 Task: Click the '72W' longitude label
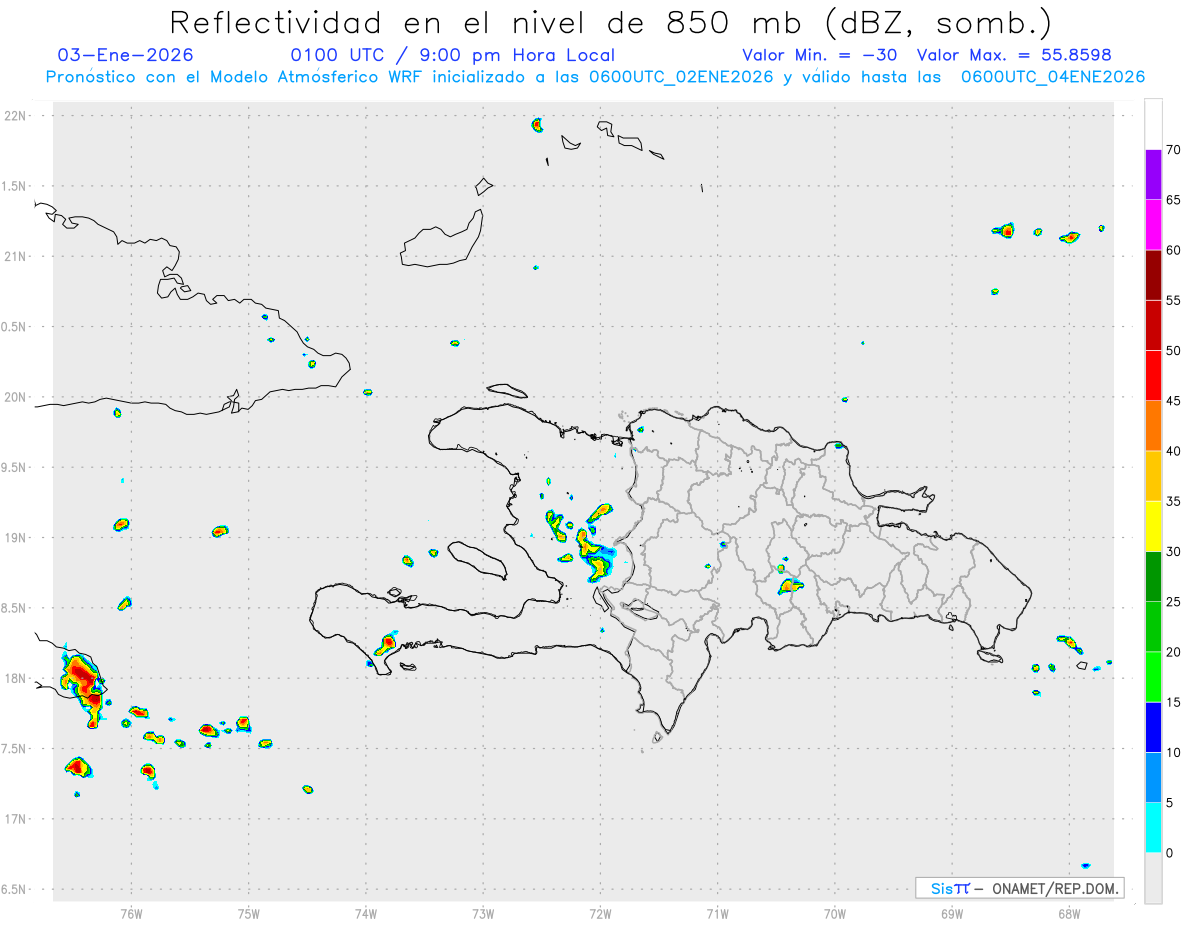600,913
